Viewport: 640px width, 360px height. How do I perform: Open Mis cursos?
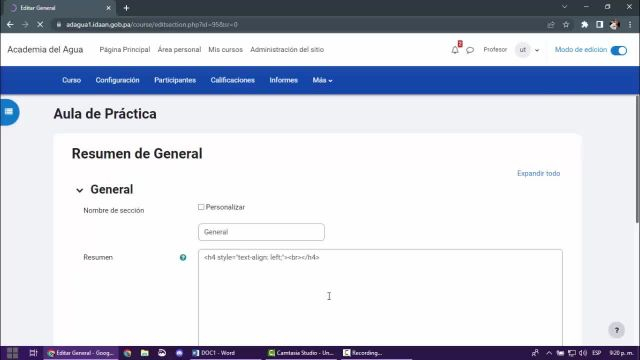tap(225, 49)
